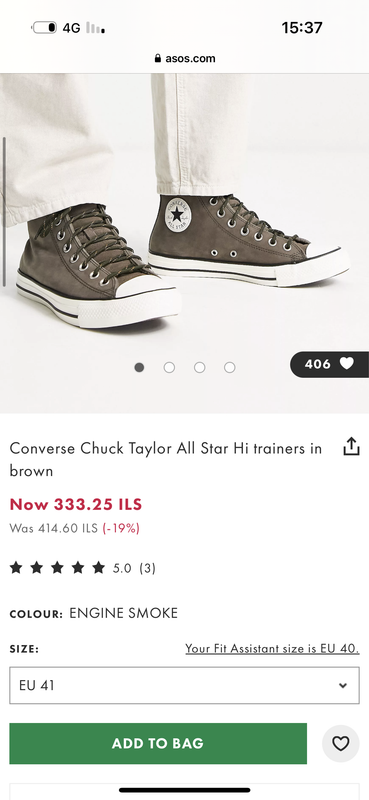
Task: Tap the Converse shoes product image
Action: tap(184, 243)
